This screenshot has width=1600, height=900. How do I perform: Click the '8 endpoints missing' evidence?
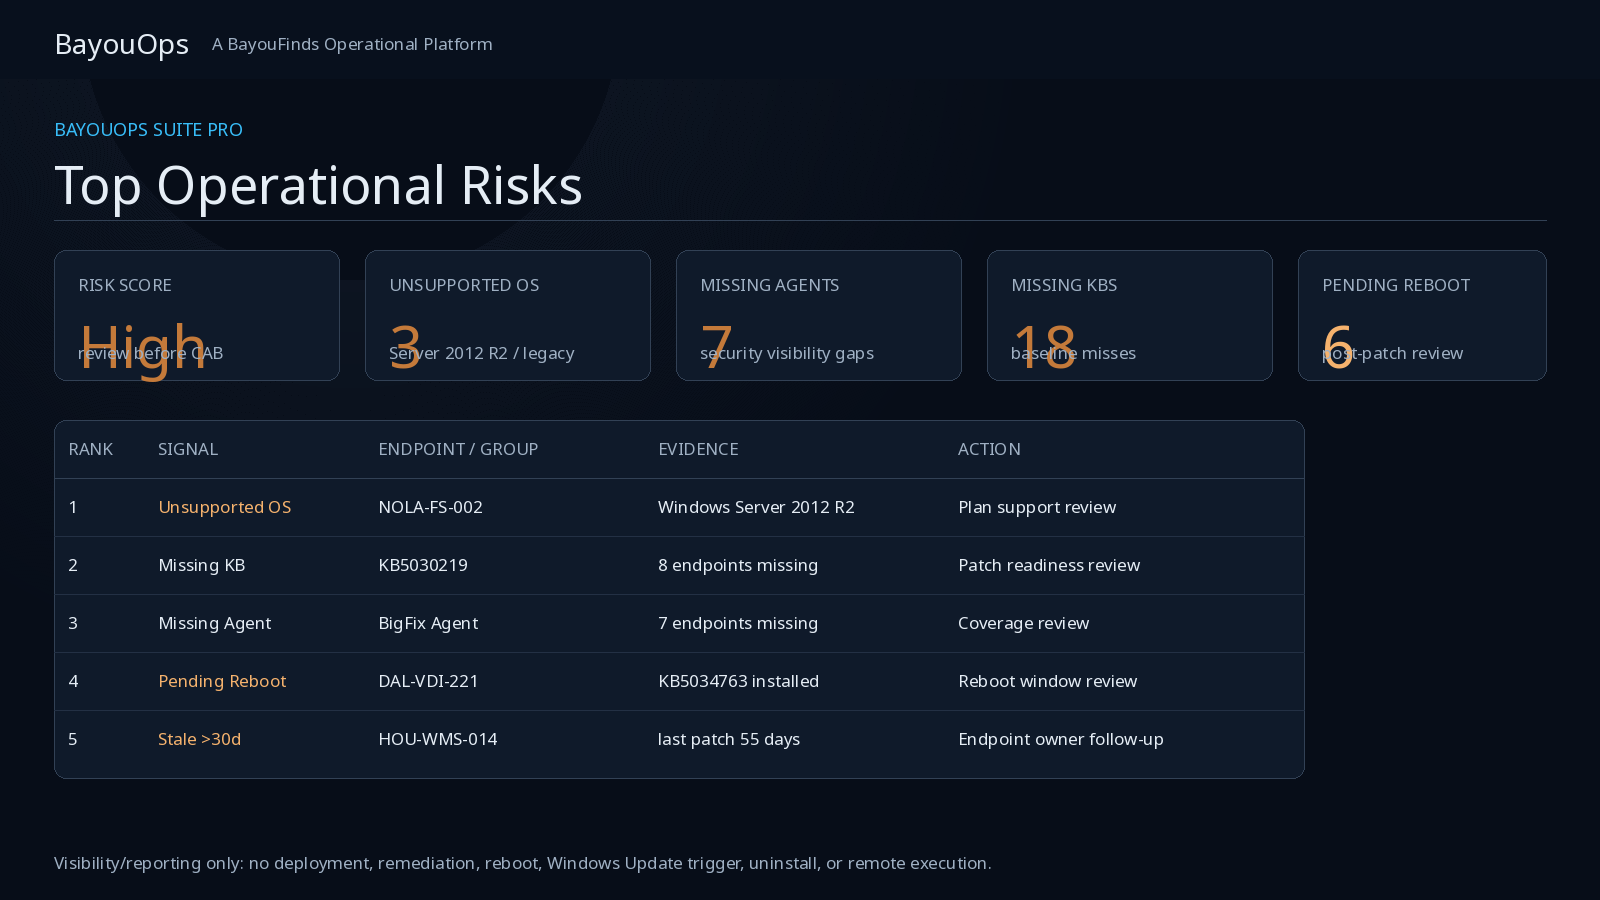coord(738,565)
